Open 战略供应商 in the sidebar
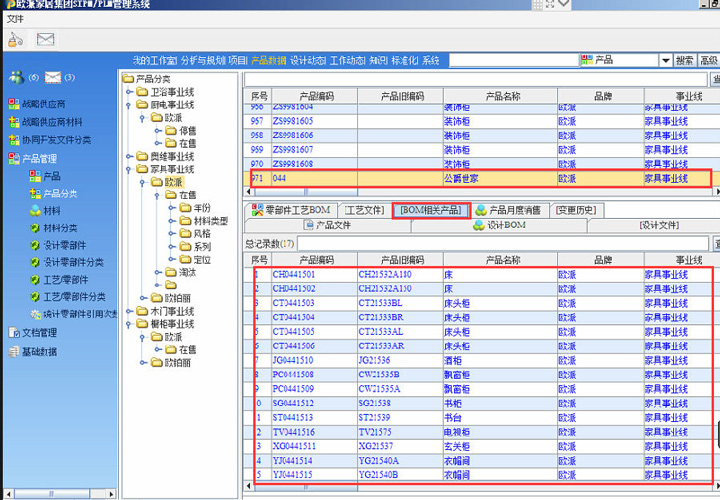 tap(43, 104)
